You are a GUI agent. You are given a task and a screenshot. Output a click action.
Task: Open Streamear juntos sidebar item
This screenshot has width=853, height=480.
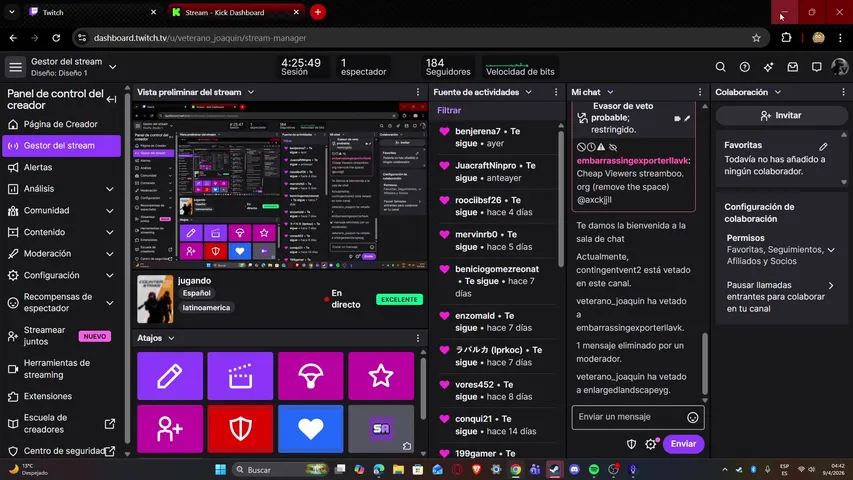pos(61,336)
